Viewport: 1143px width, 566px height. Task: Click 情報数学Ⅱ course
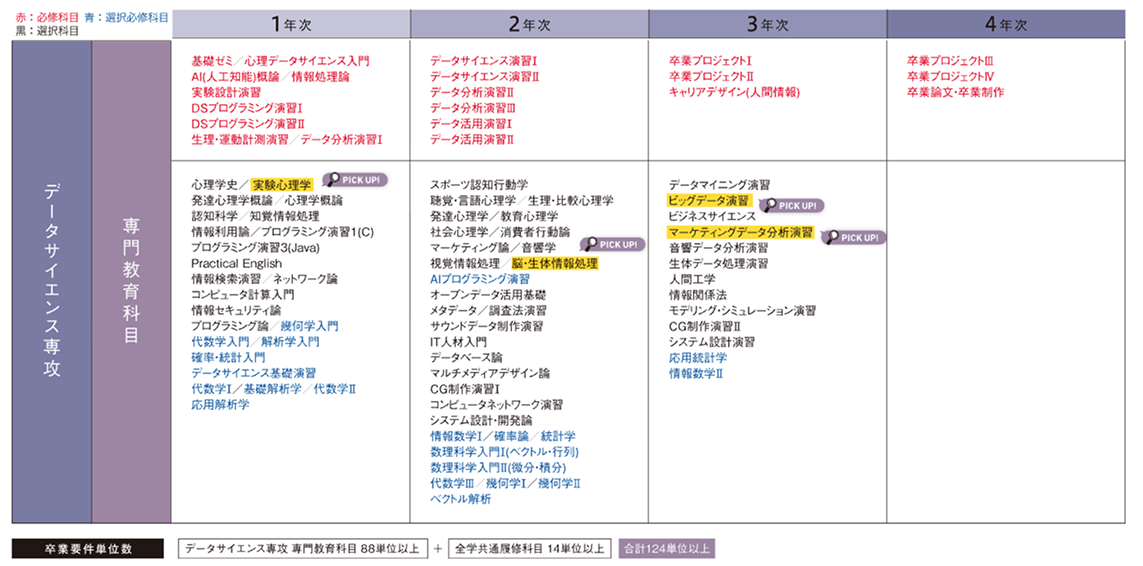[x=695, y=373]
